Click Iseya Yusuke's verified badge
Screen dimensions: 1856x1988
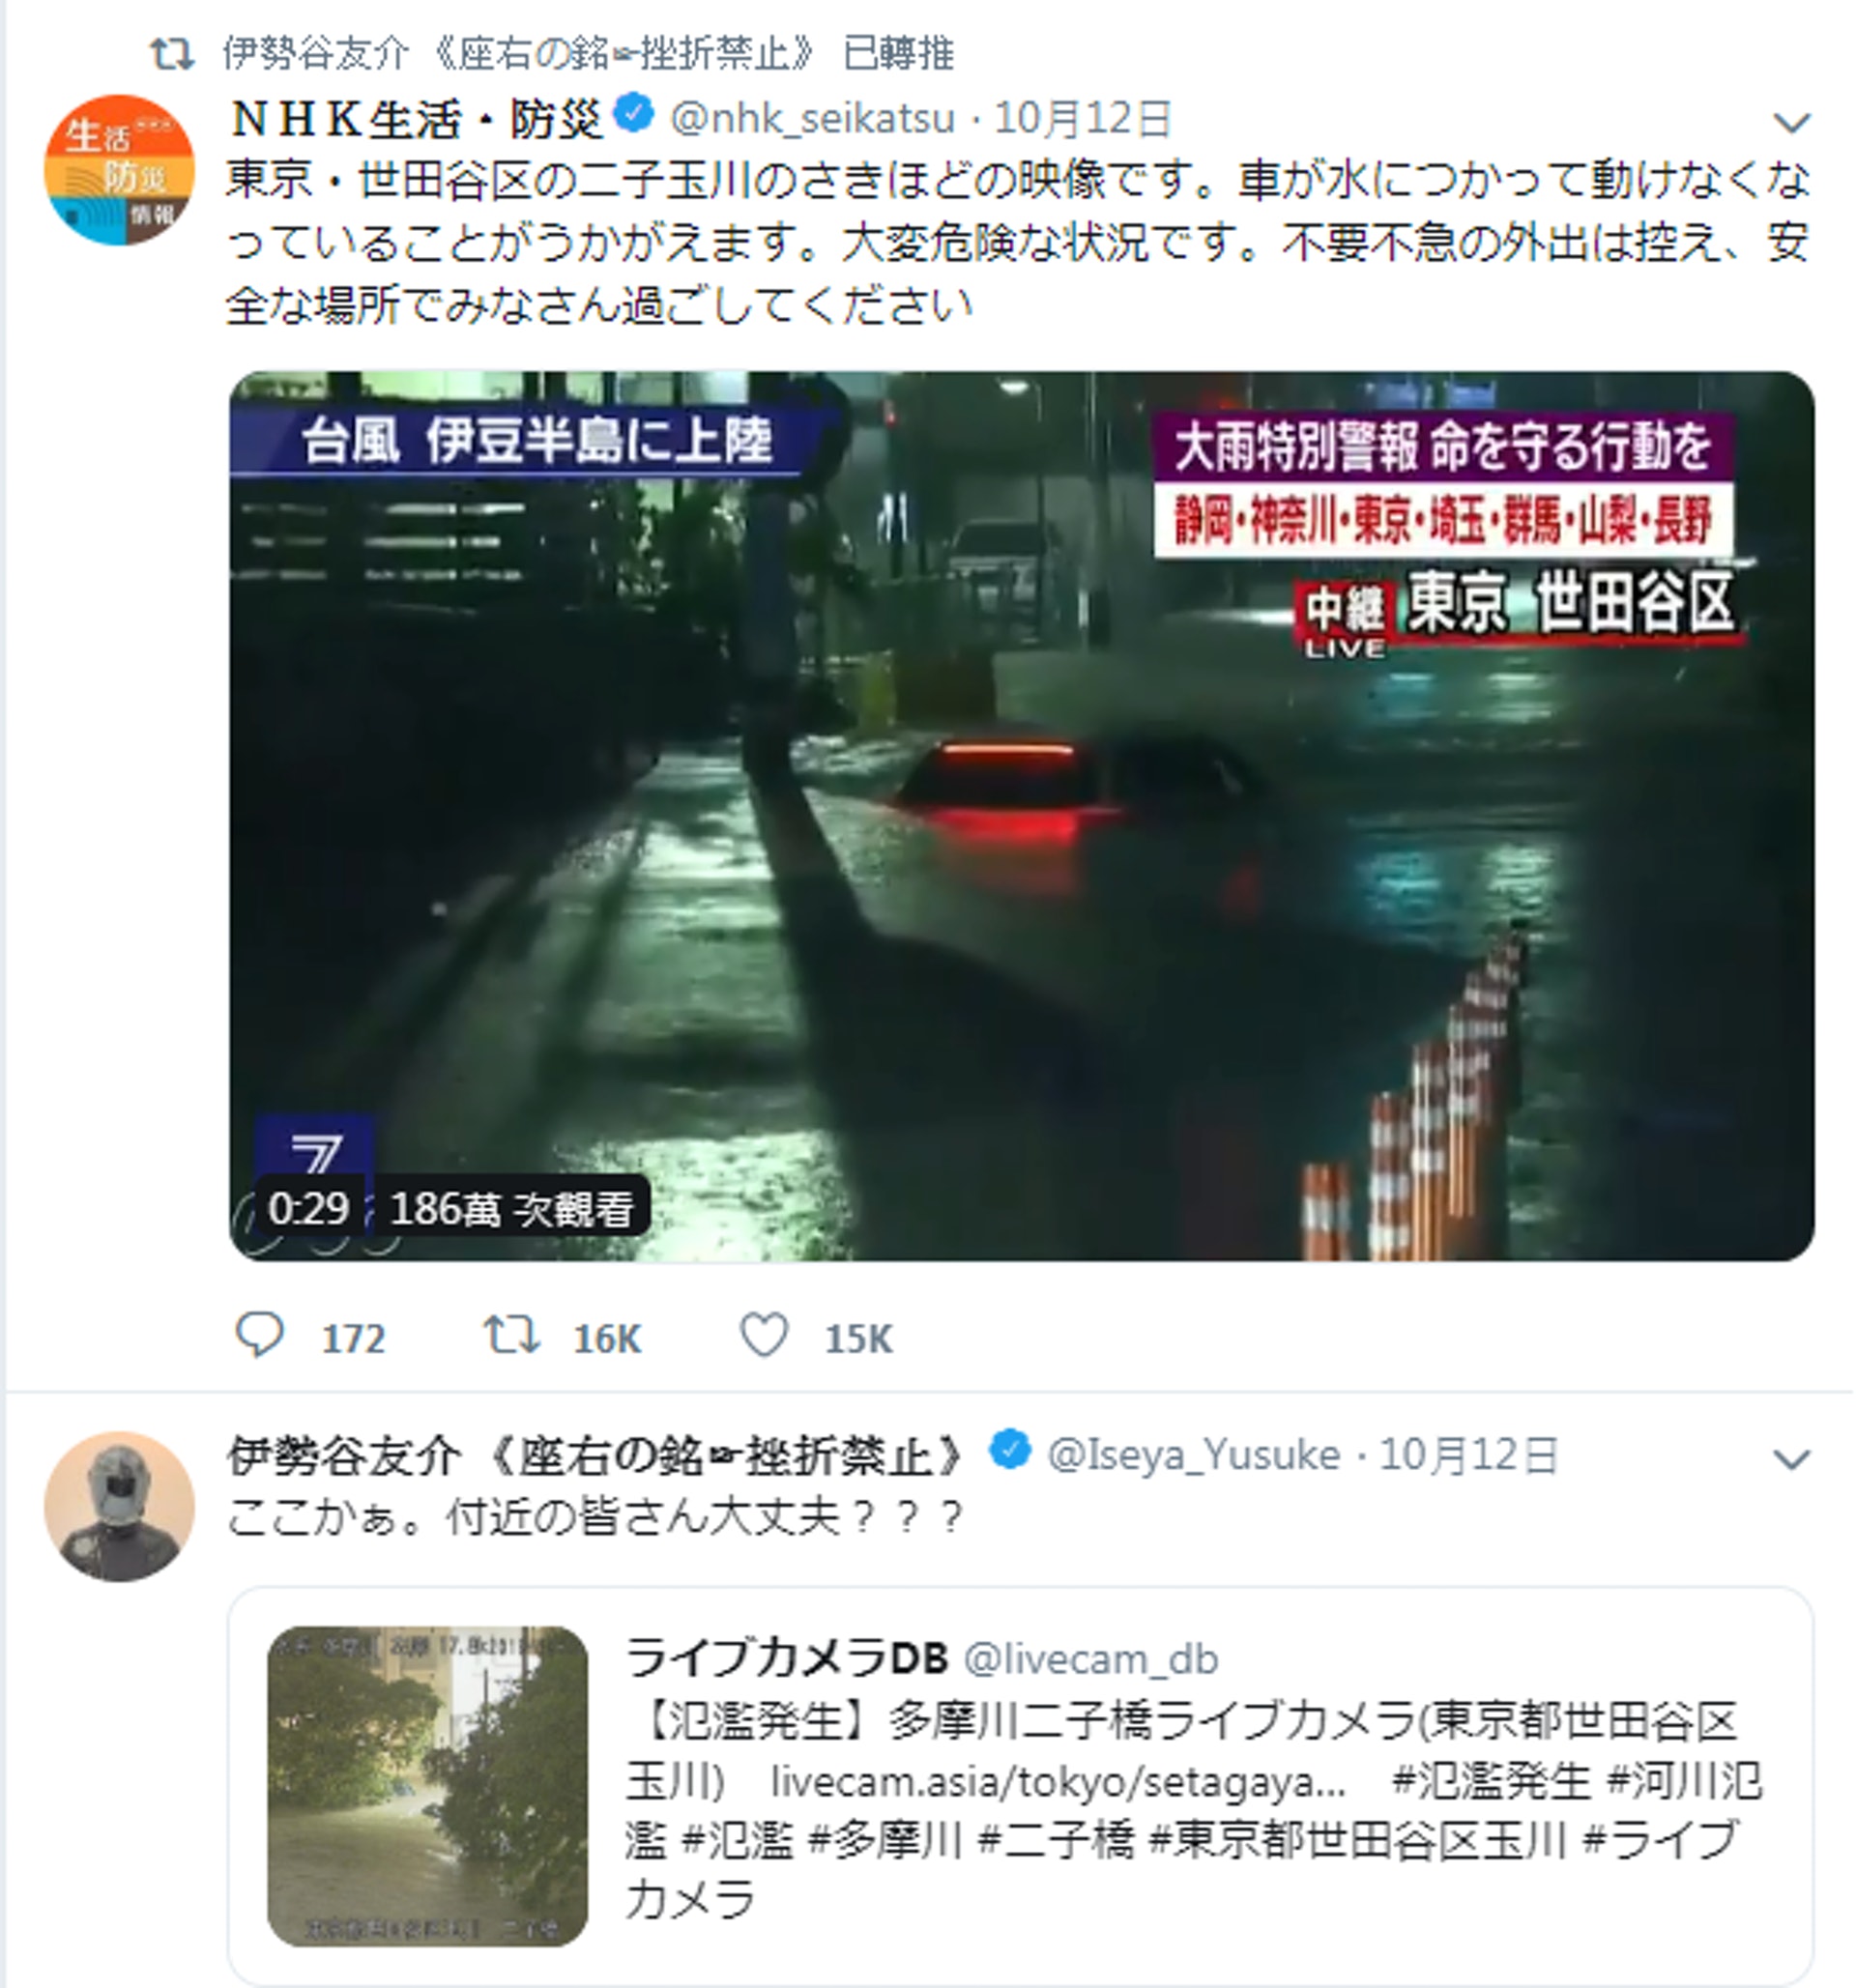(1010, 1450)
